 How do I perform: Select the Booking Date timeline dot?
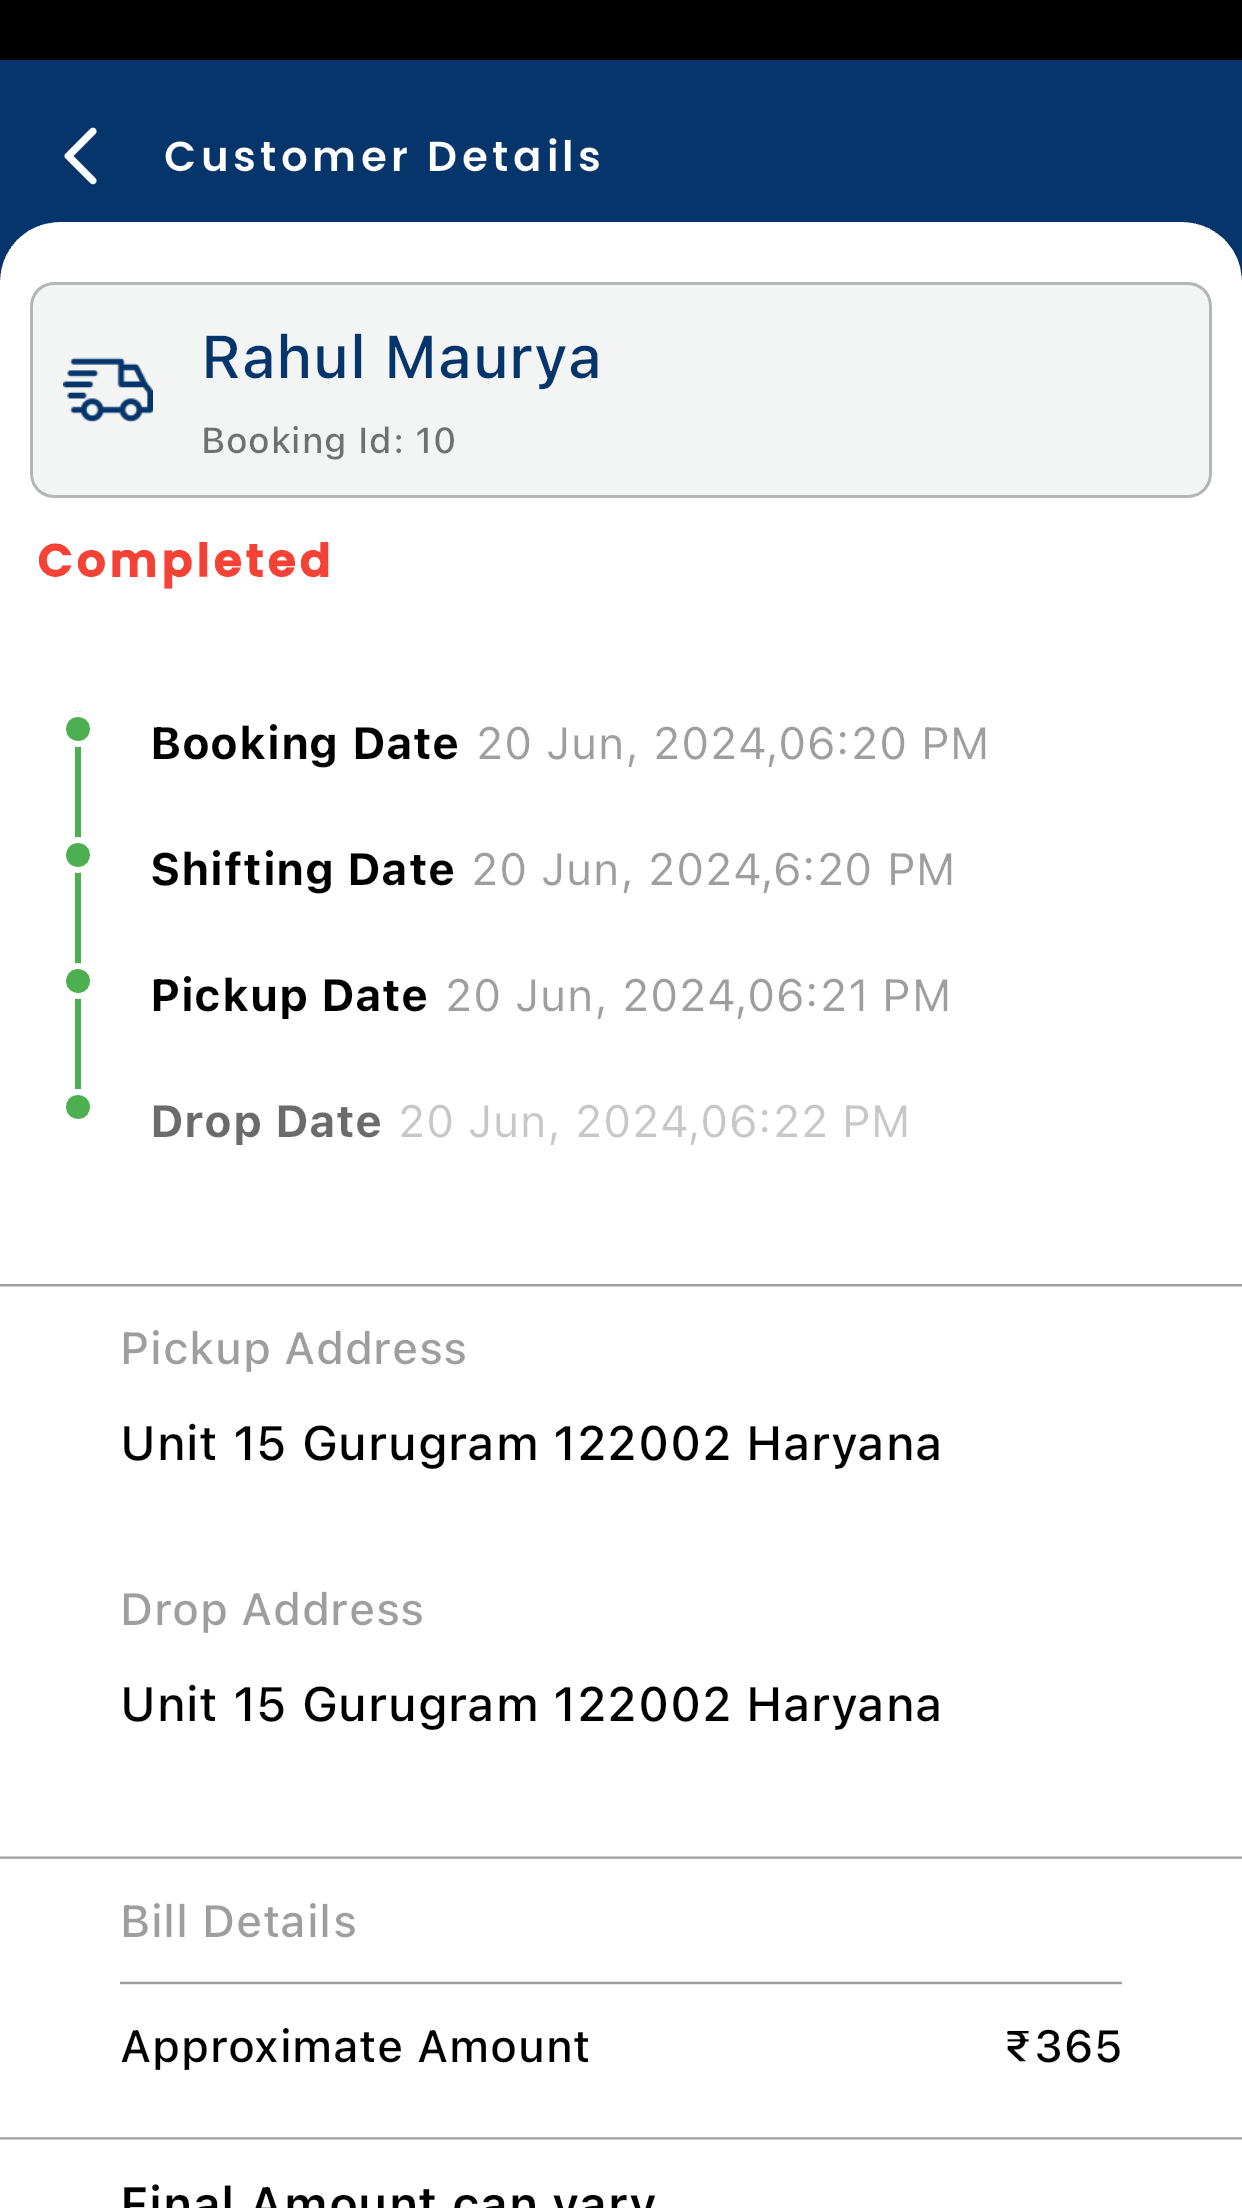(78, 729)
